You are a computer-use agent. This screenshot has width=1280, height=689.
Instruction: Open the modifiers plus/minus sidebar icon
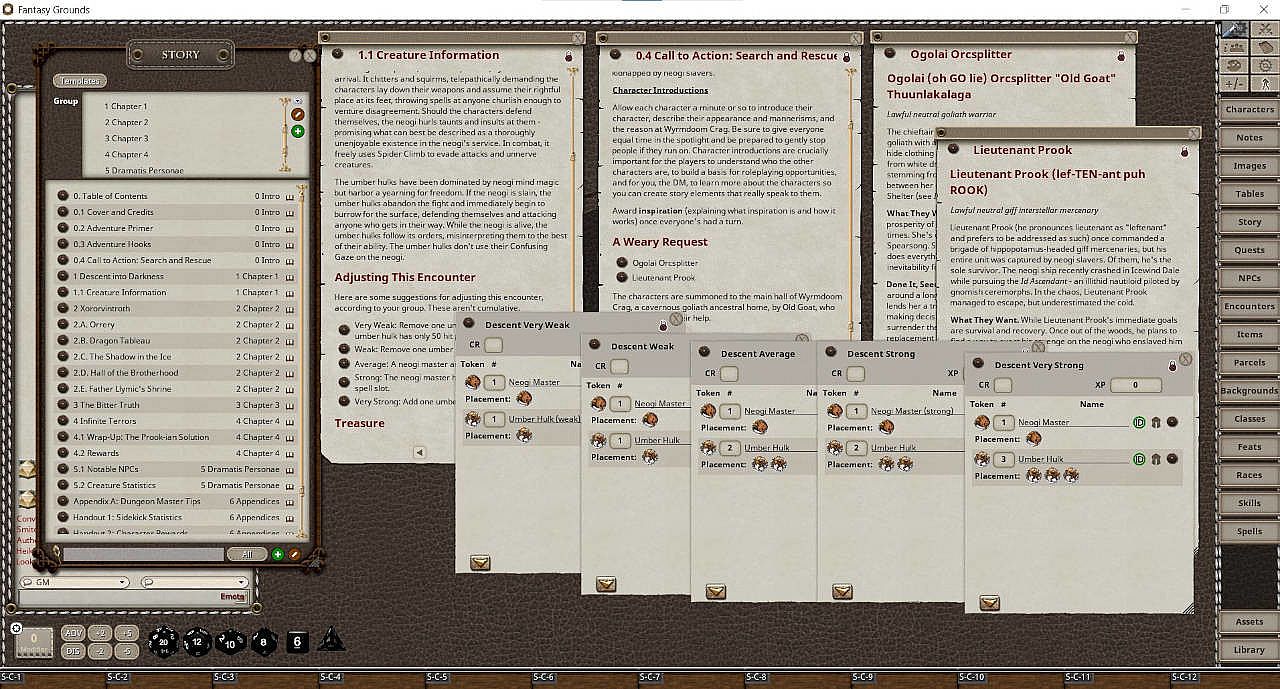pos(1234,83)
